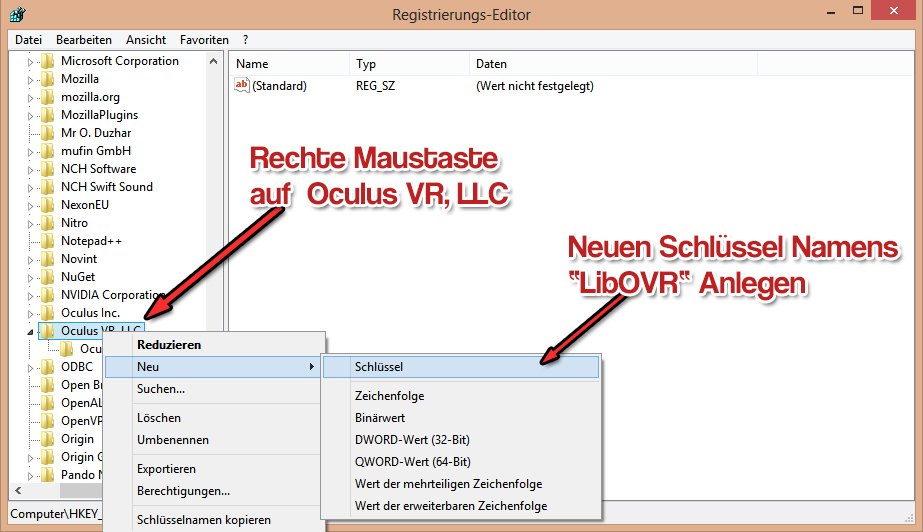Open the Bearbeiten menu

tap(84, 40)
